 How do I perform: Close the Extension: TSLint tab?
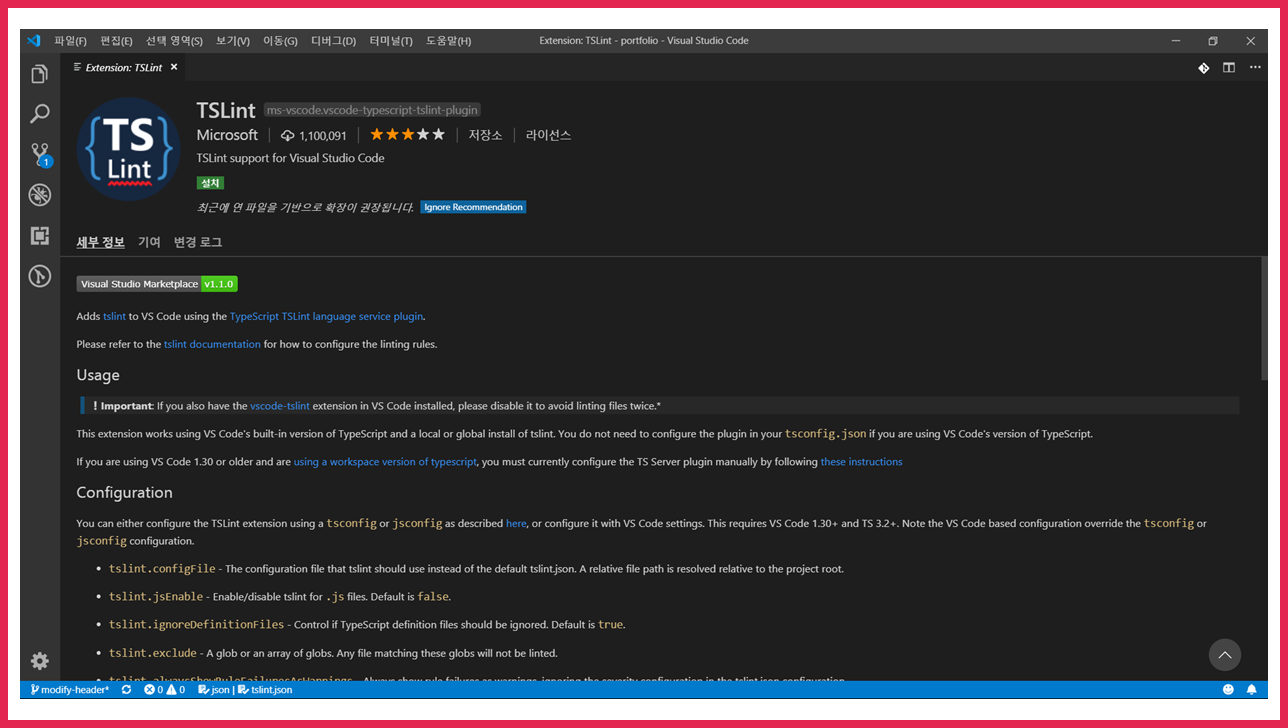173,68
